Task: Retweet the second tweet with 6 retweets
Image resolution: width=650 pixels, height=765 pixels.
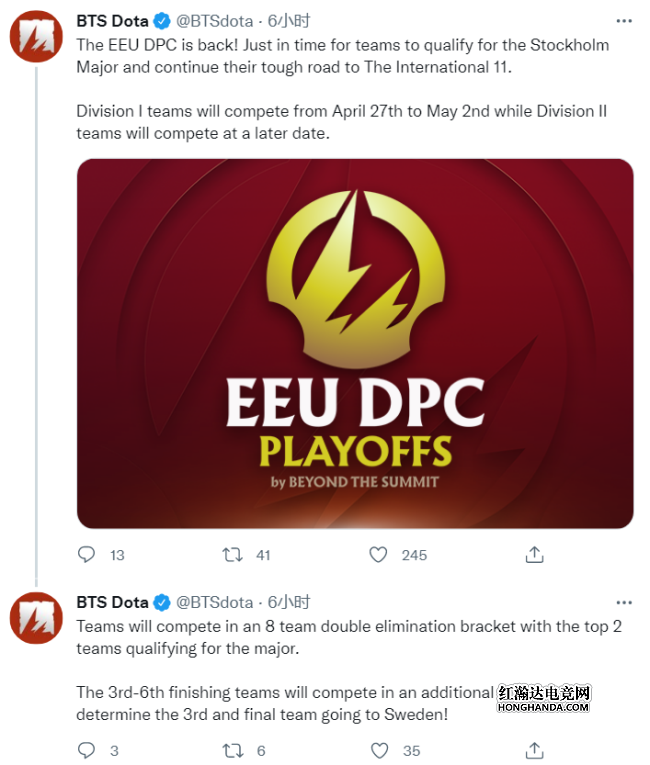Action: coord(233,750)
